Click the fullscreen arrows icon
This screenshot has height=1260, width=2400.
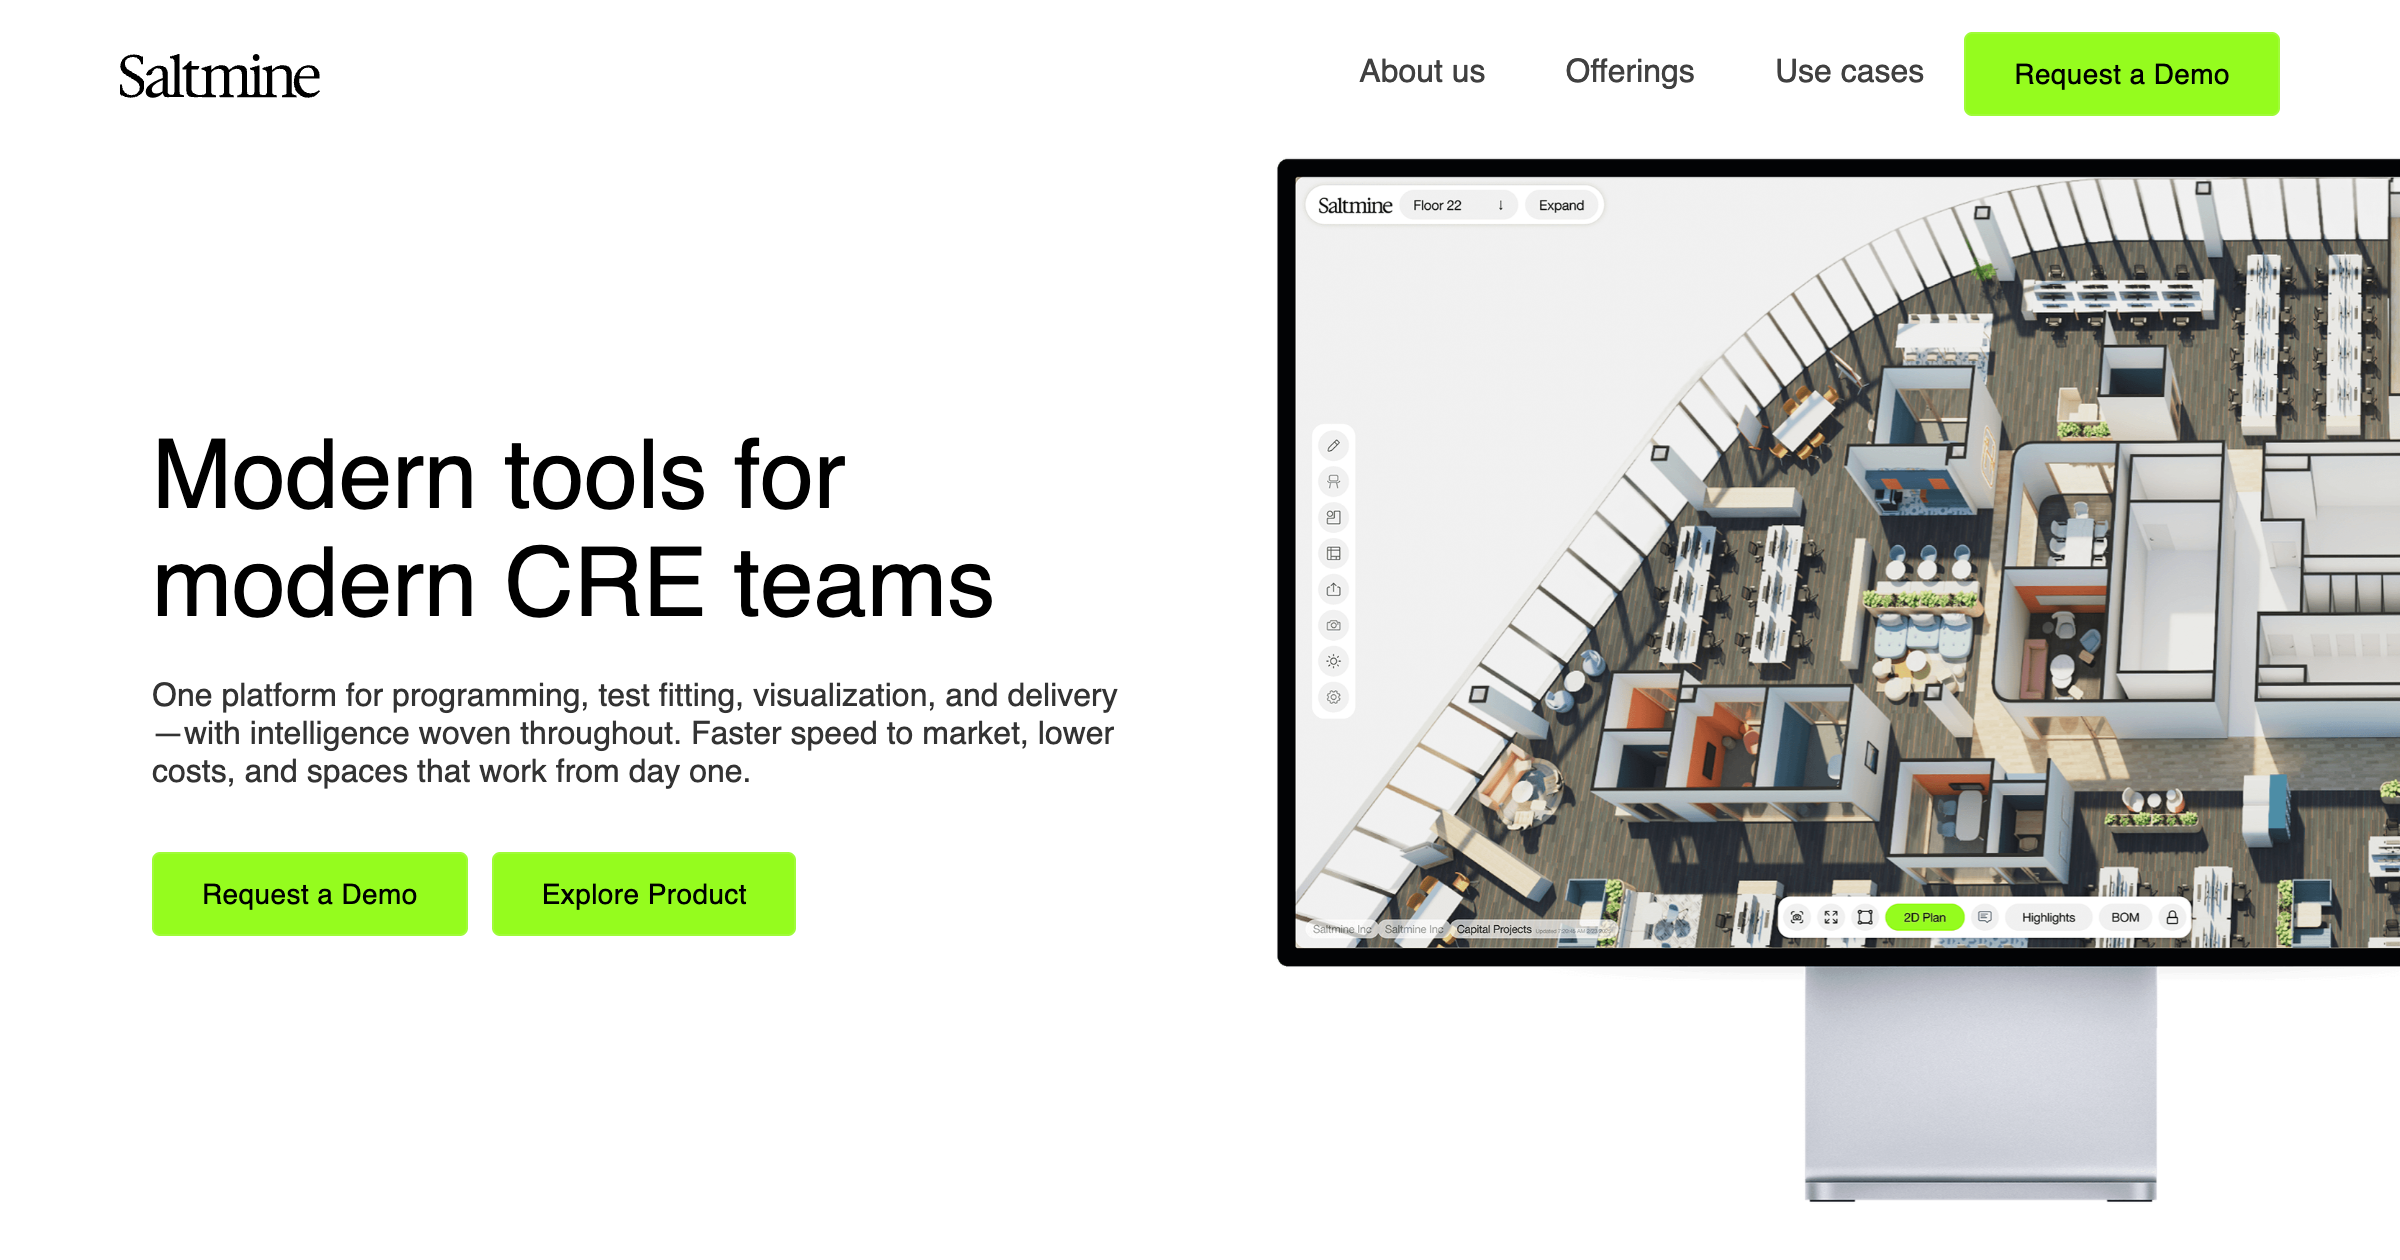pos(1831,917)
